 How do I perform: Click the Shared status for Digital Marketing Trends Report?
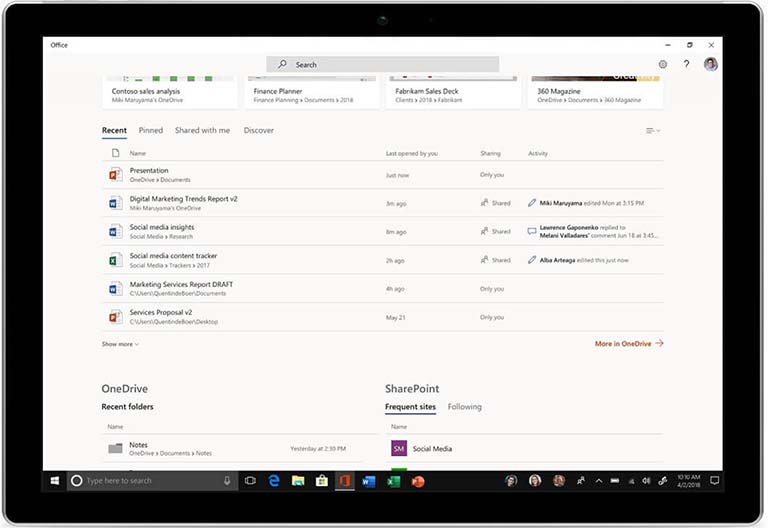coord(495,203)
